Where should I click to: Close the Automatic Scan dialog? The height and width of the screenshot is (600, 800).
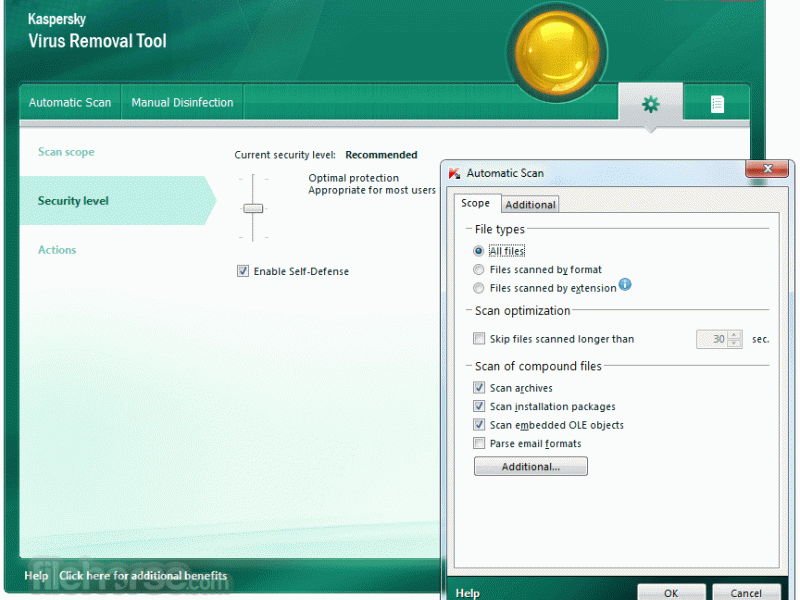(767, 168)
